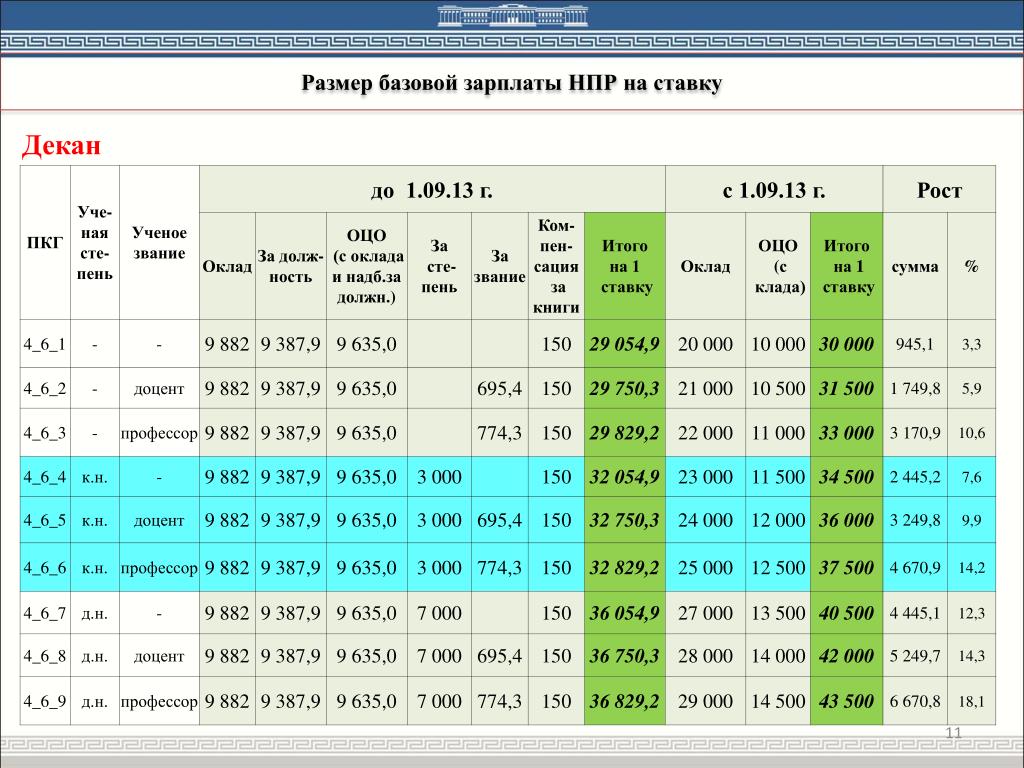The width and height of the screenshot is (1024, 768).
Task: Click the new salary value 25 000
Action: (x=705, y=568)
